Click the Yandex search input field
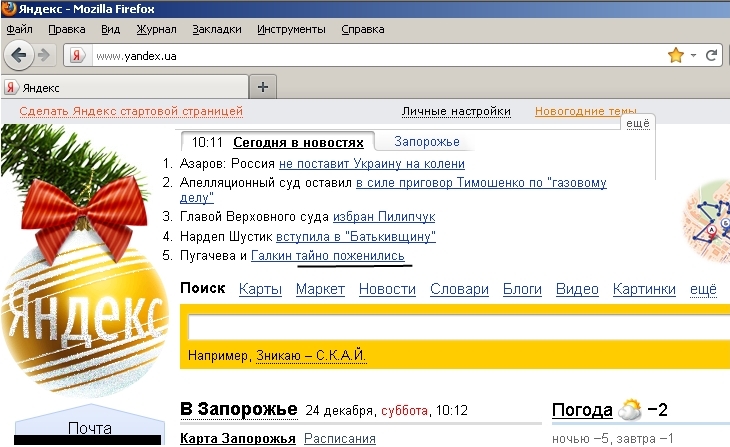The height and width of the screenshot is (447, 730). 459,327
